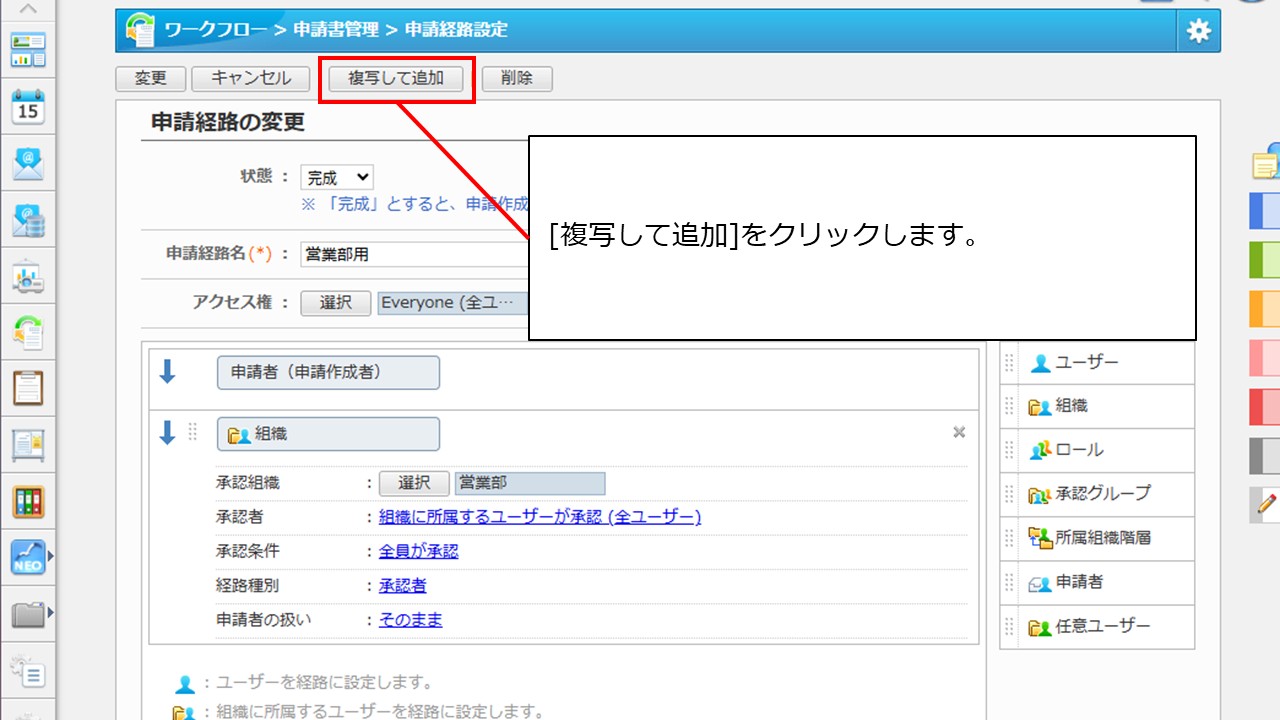Open the portal dashboard icon in sidebar
The width and height of the screenshot is (1280, 720).
(x=28, y=50)
